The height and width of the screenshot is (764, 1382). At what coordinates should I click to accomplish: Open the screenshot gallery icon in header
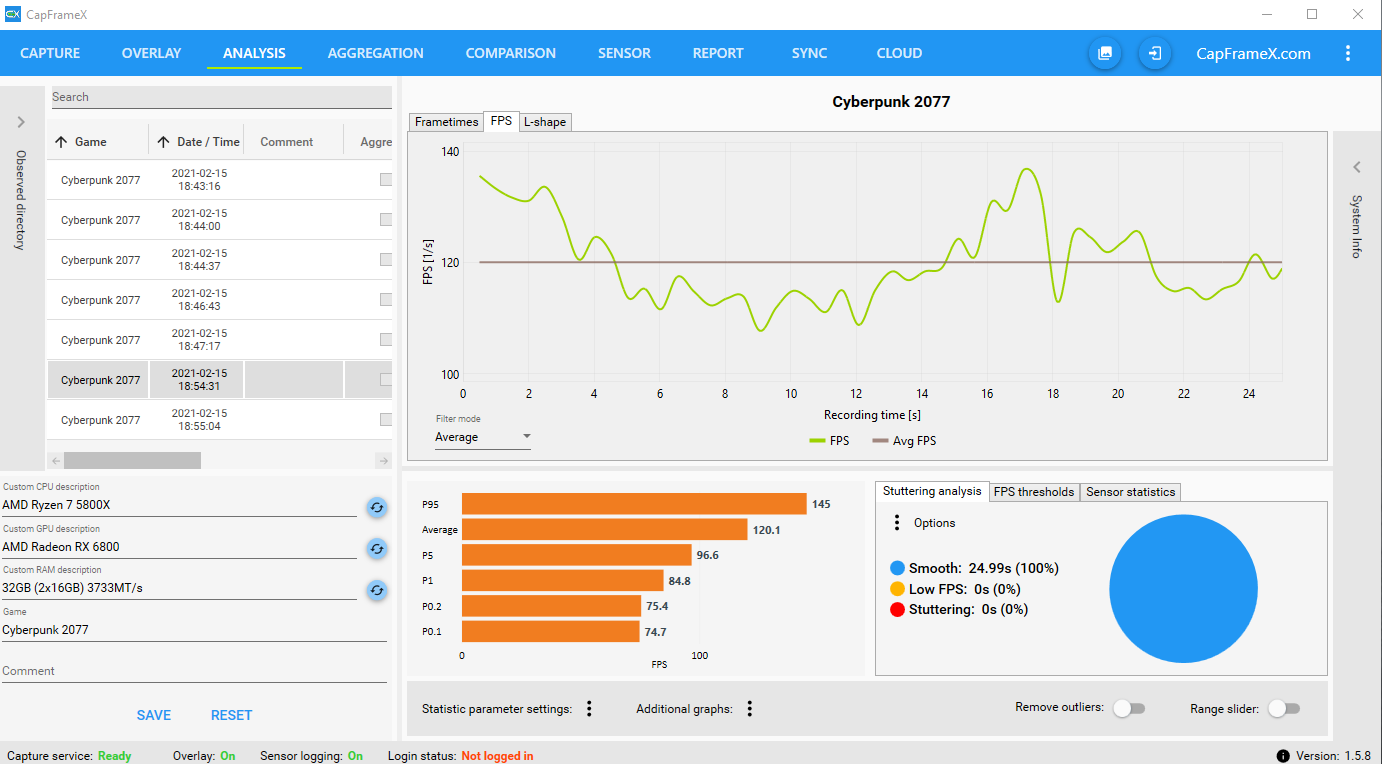tap(1105, 53)
